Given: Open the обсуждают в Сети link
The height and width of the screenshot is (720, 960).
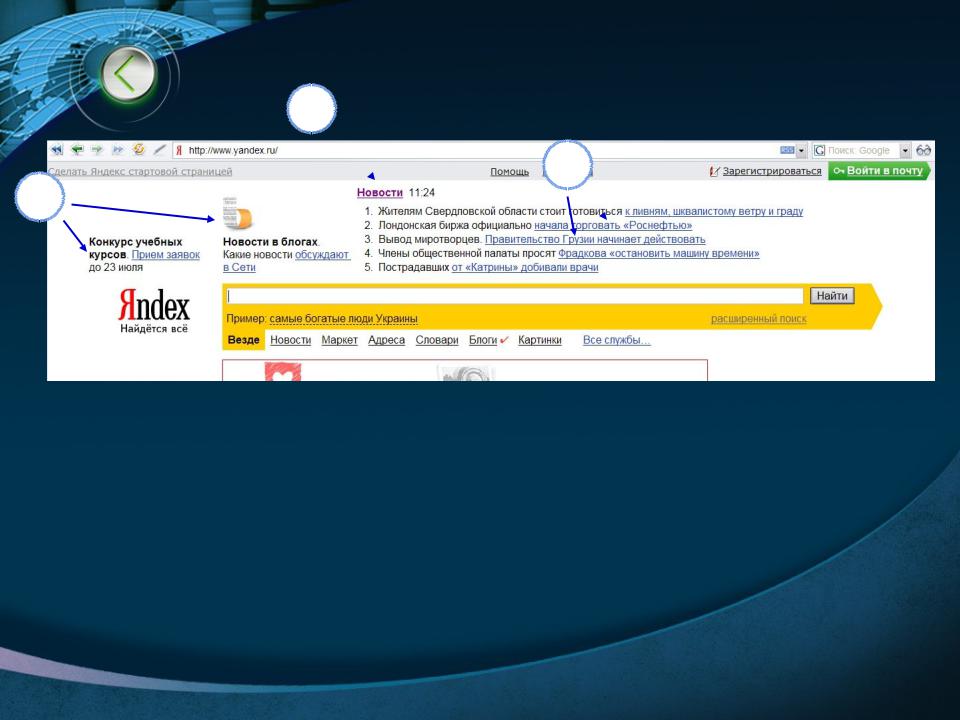Looking at the screenshot, I should click(x=321, y=255).
